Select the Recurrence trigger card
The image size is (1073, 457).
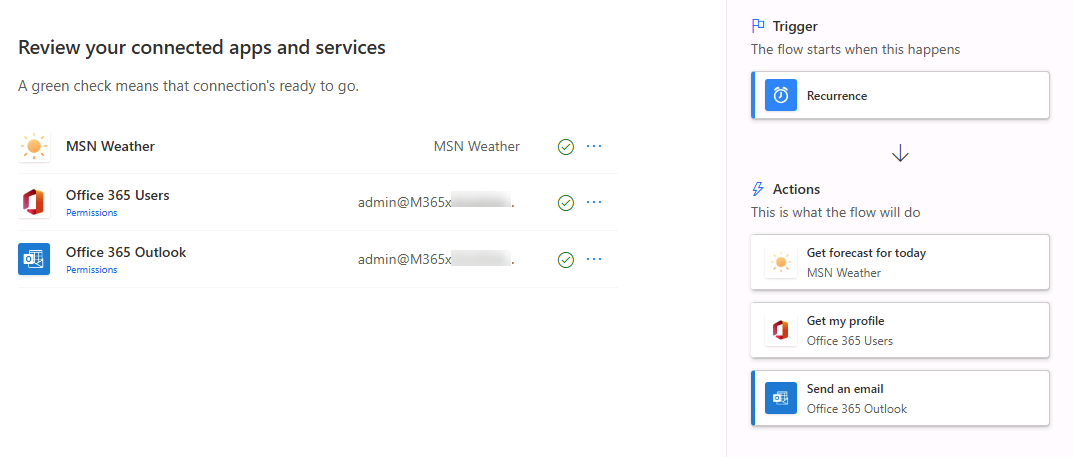pyautogui.click(x=900, y=96)
